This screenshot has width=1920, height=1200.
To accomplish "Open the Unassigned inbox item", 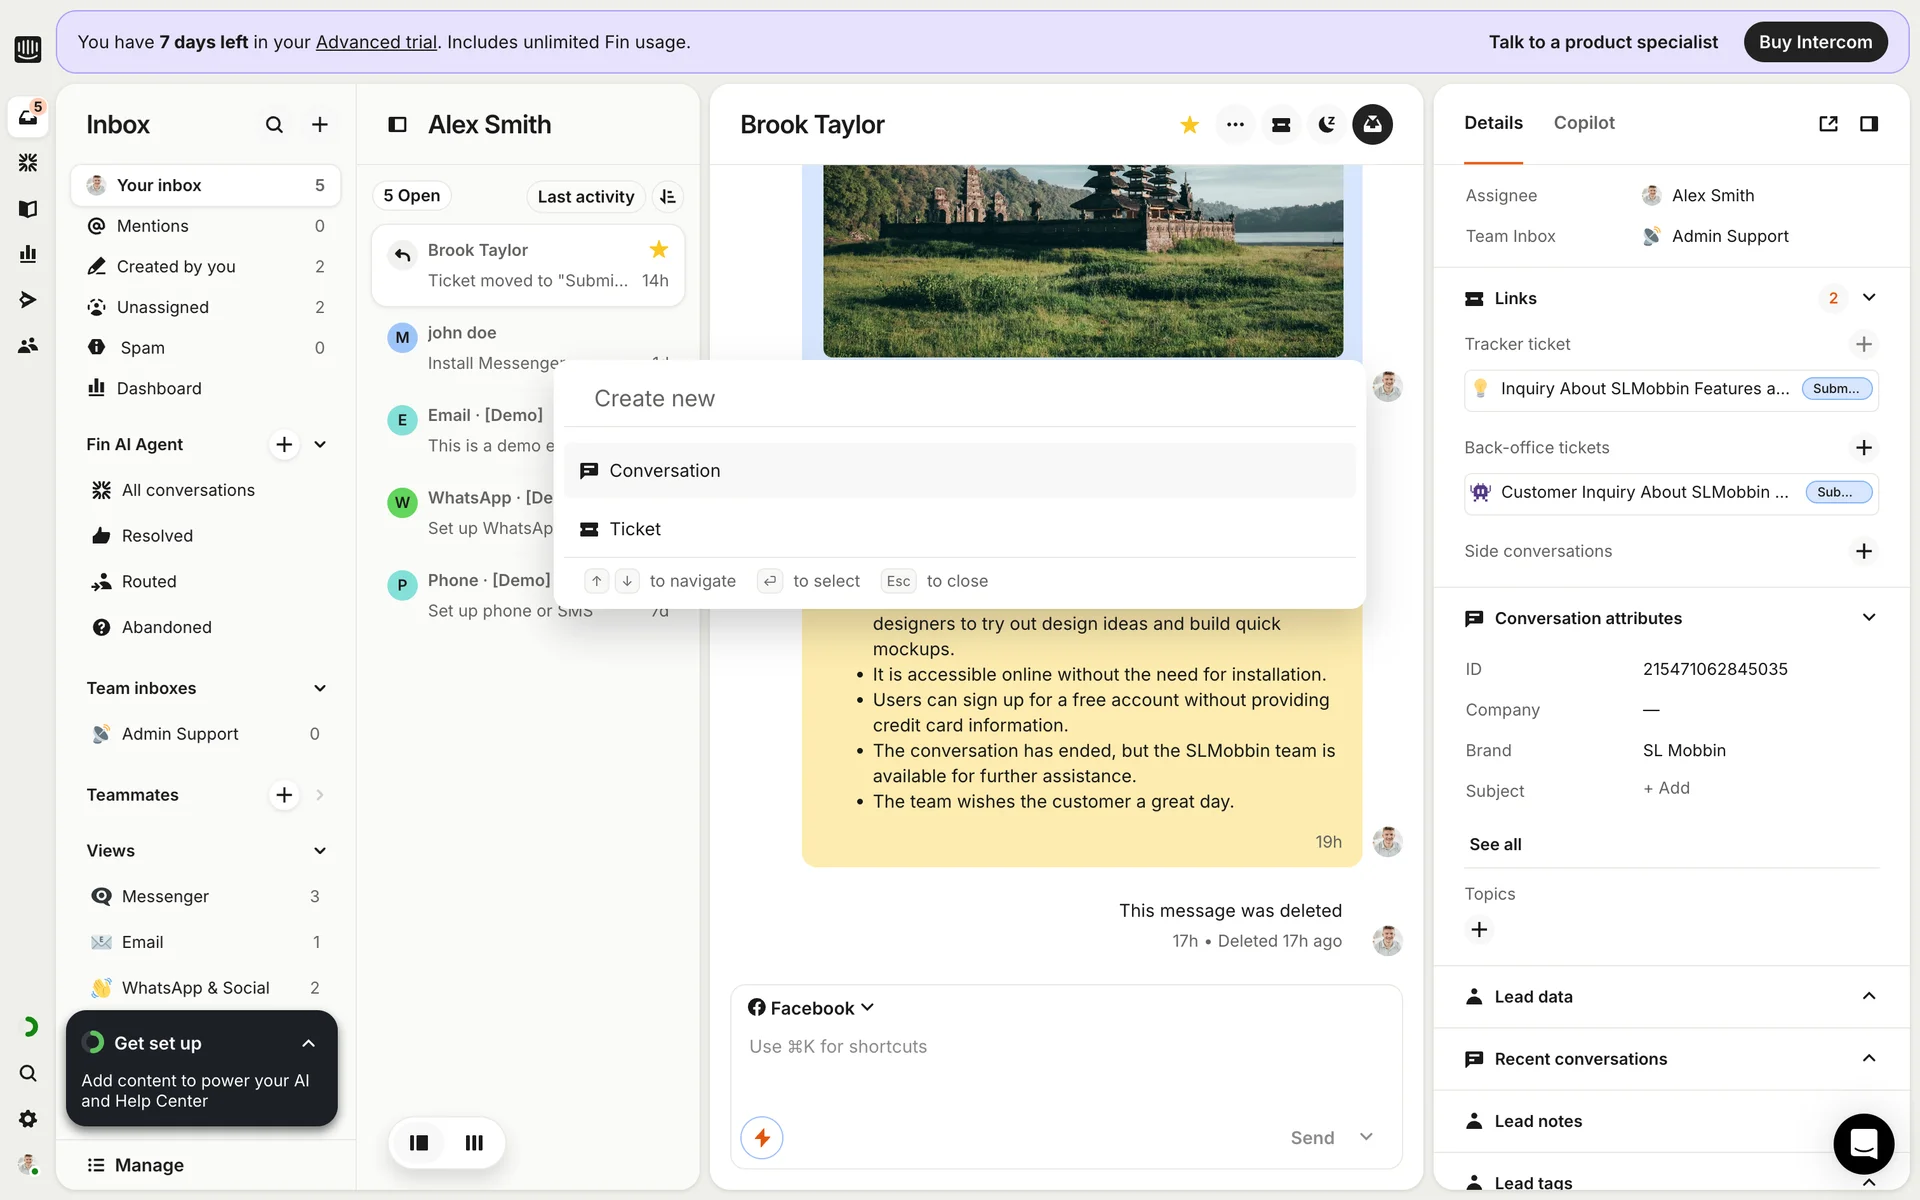I will click(x=162, y=307).
